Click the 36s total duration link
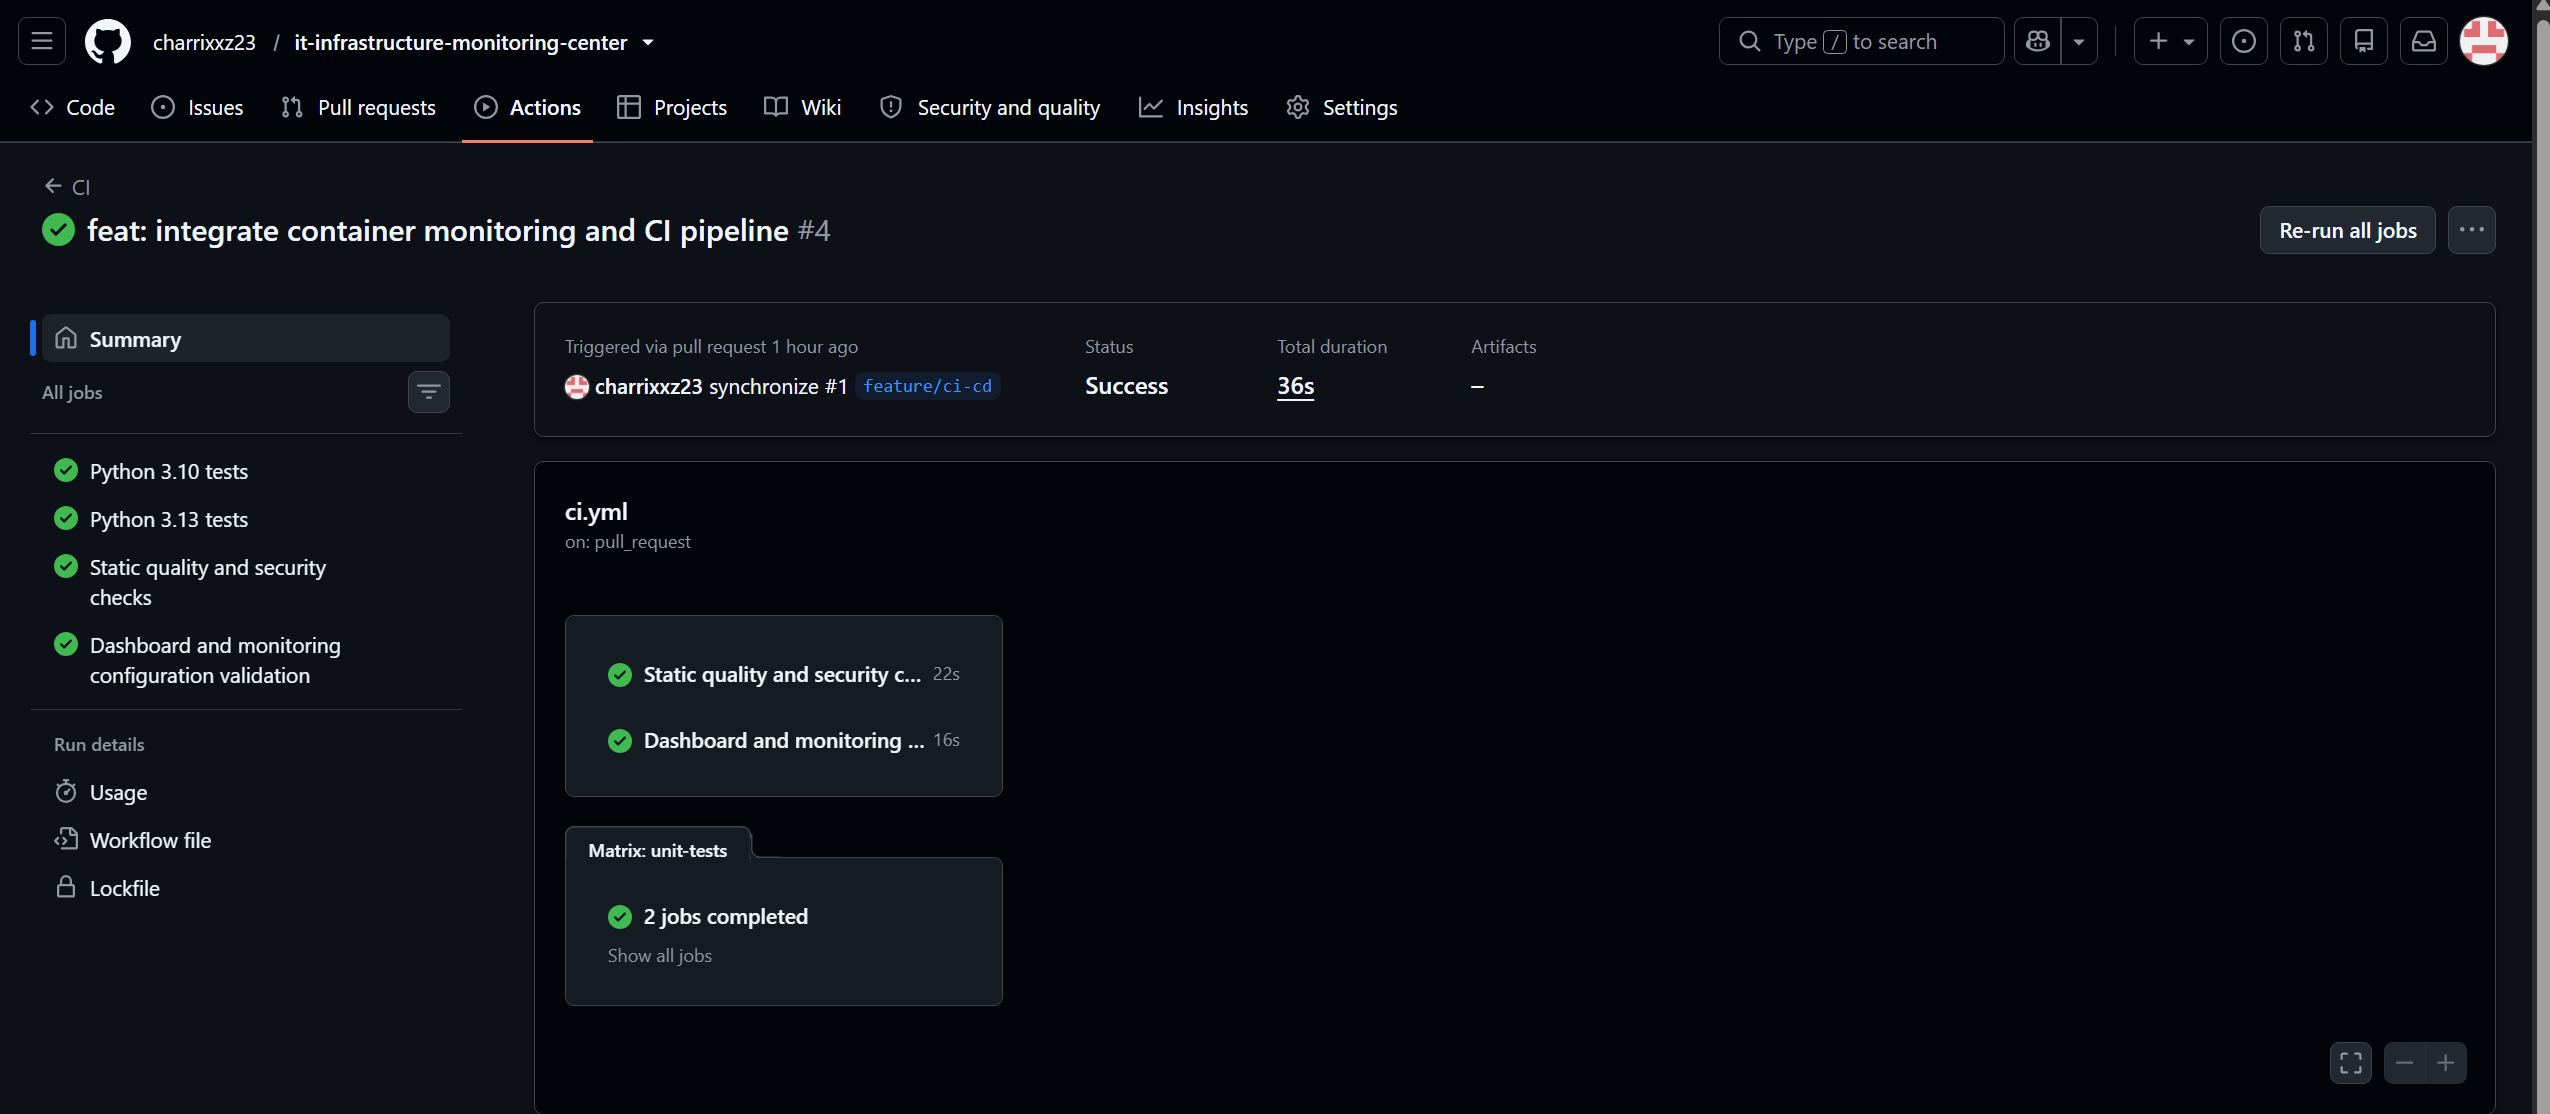This screenshot has height=1114, width=2550. pos(1295,386)
